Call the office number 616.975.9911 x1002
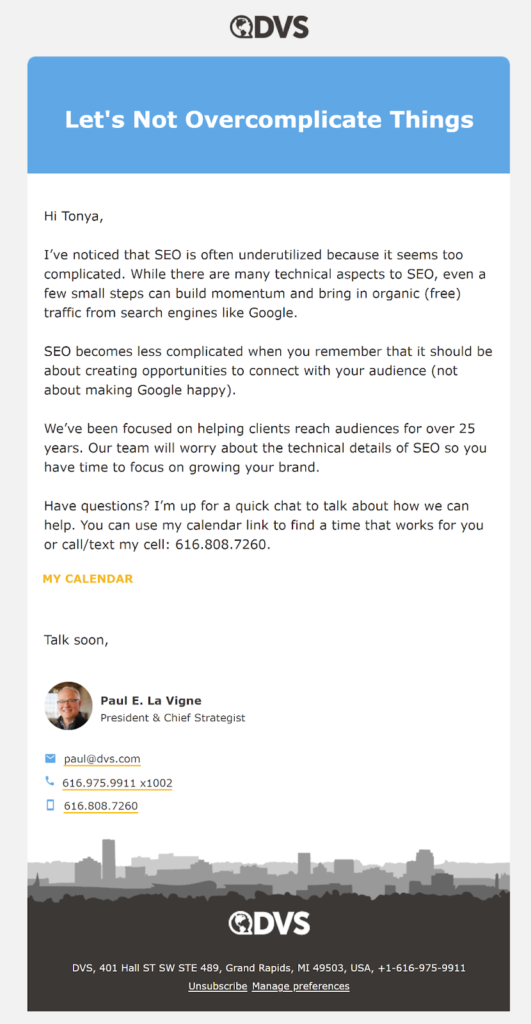 point(118,782)
